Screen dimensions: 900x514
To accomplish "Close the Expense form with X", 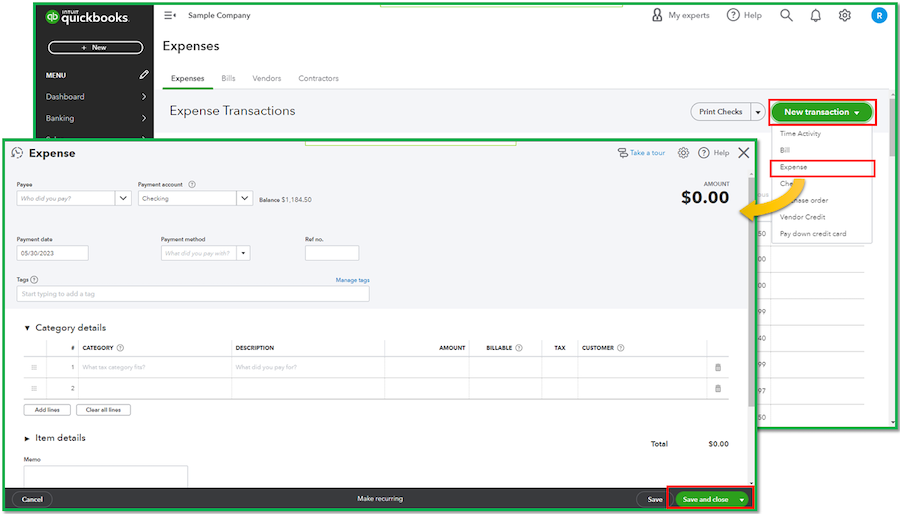I will pos(744,153).
